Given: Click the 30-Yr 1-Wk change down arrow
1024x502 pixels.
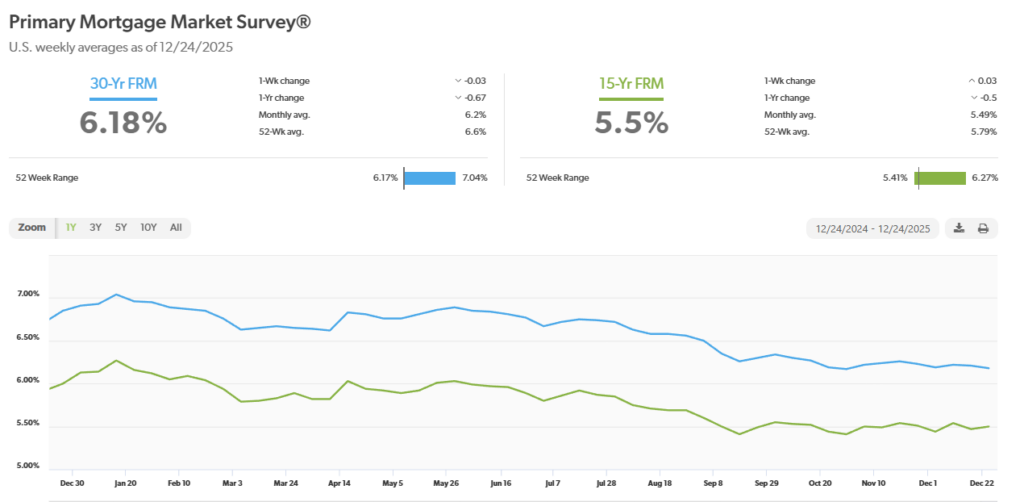Looking at the screenshot, I should [458, 80].
